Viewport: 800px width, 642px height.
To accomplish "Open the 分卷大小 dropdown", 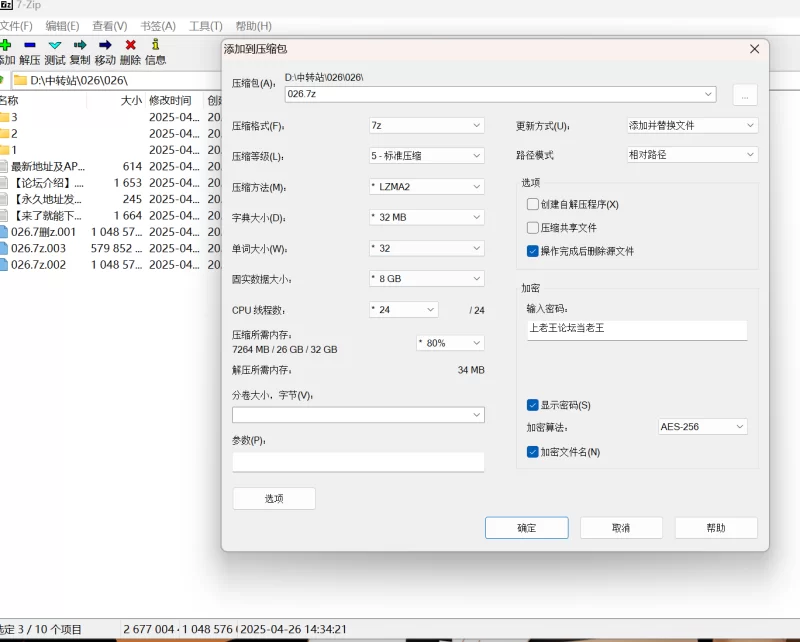I will tap(358, 415).
